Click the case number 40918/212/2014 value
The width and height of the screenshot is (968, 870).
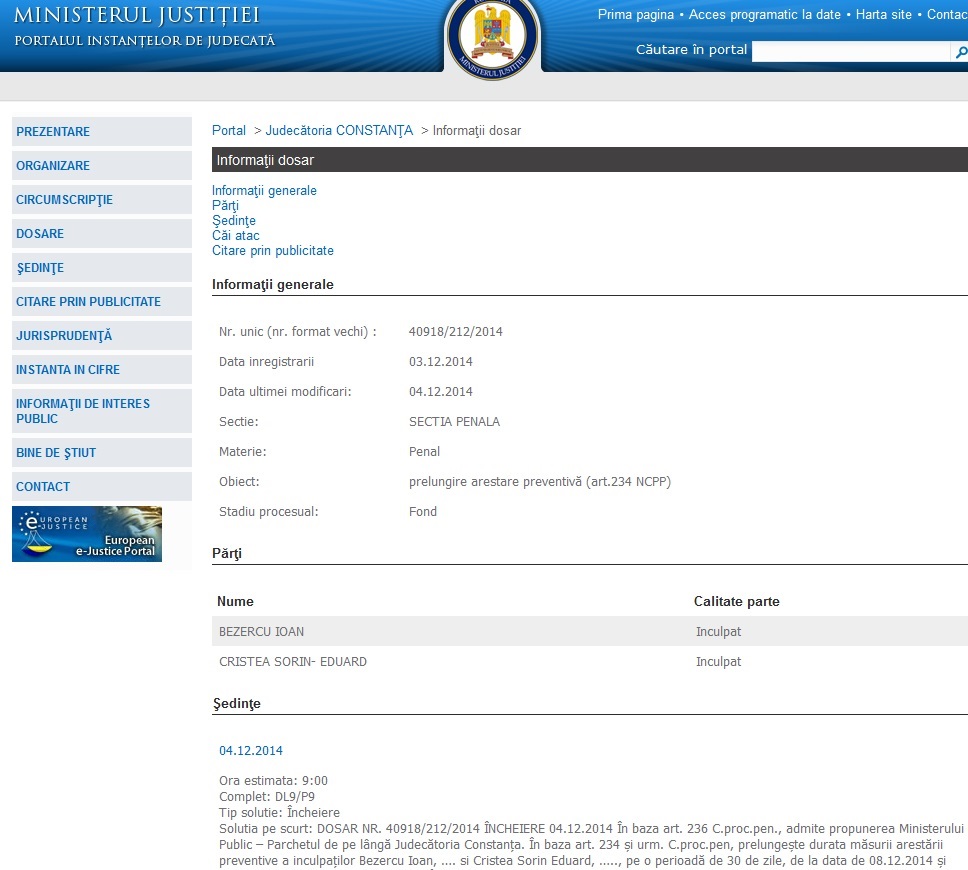point(456,332)
